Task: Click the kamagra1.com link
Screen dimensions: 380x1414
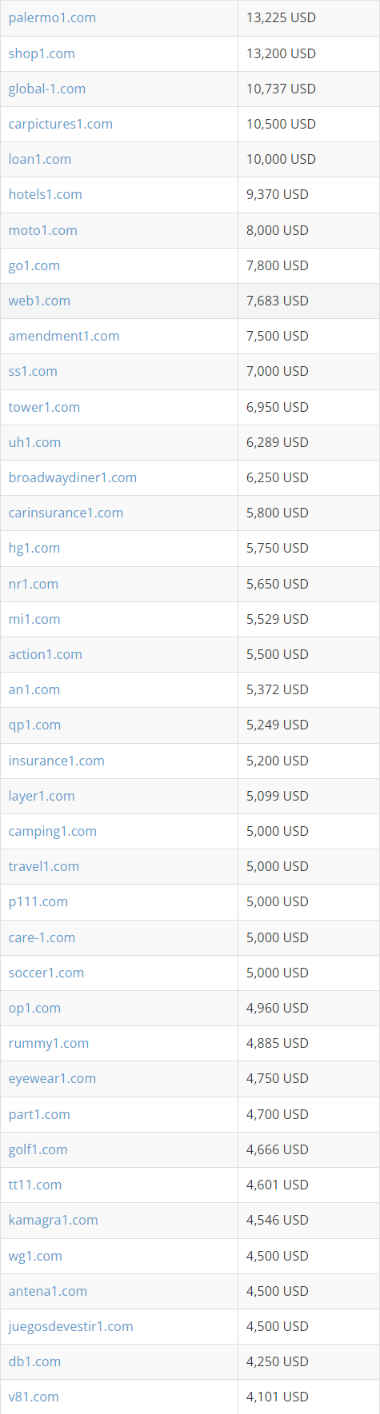Action: pos(53,1220)
